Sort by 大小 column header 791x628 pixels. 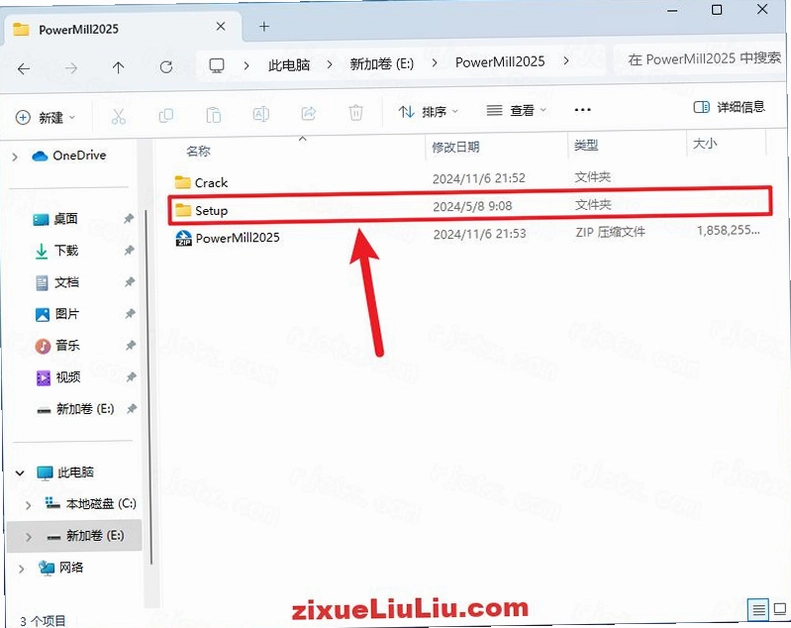click(705, 144)
